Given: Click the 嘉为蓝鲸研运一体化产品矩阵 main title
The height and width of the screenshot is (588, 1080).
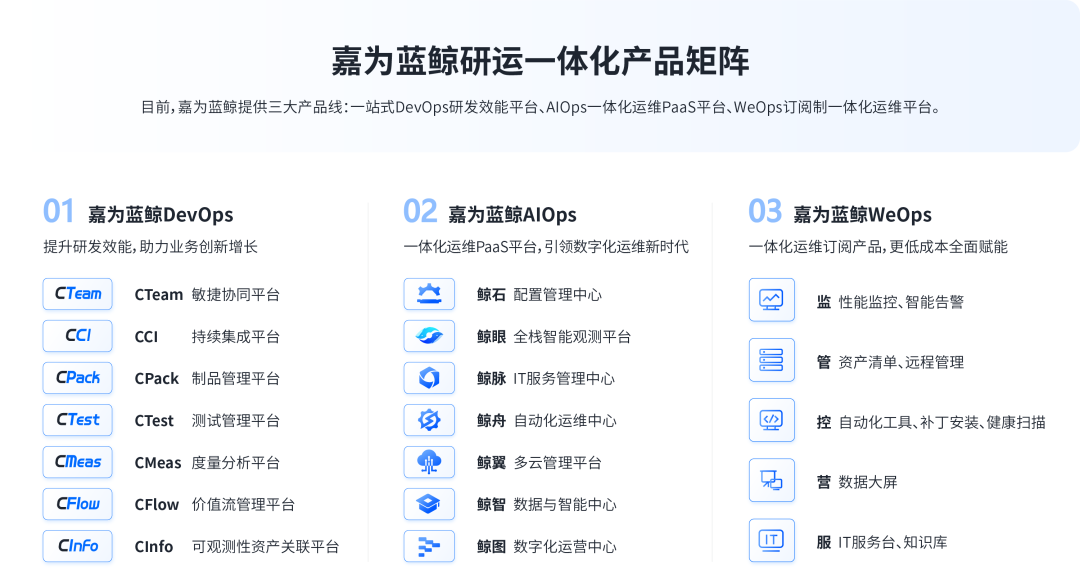Looking at the screenshot, I should pyautogui.click(x=540, y=61).
